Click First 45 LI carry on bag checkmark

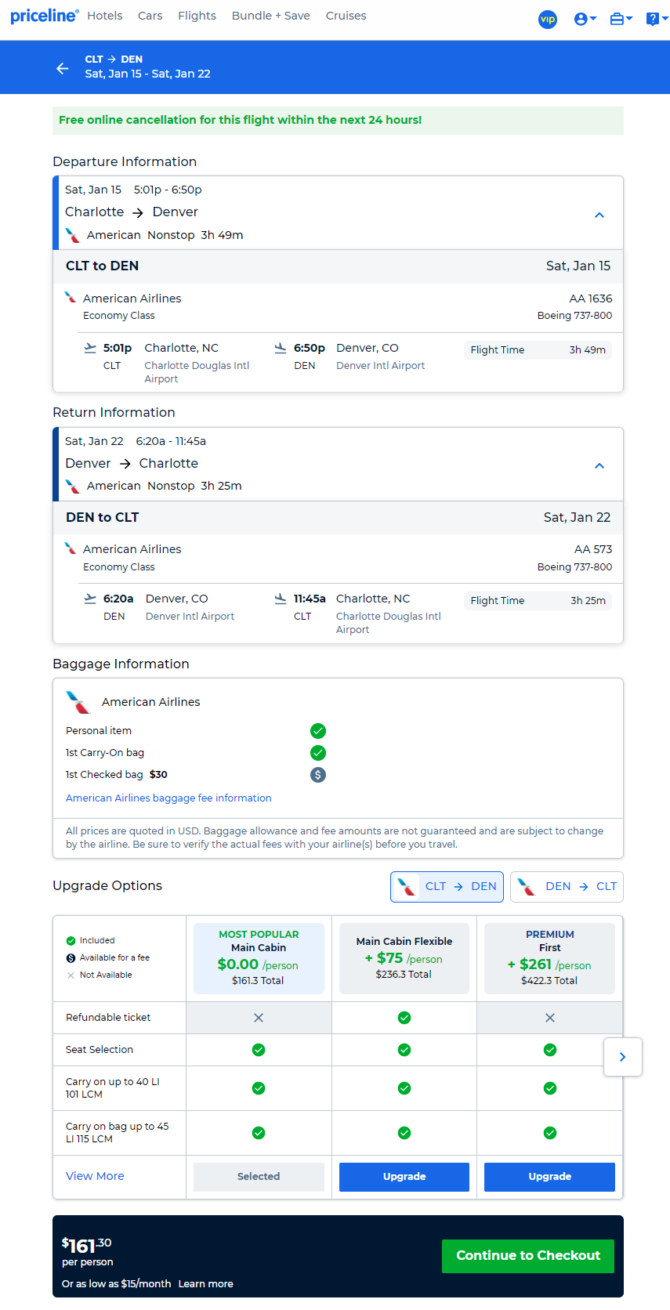[550, 1133]
